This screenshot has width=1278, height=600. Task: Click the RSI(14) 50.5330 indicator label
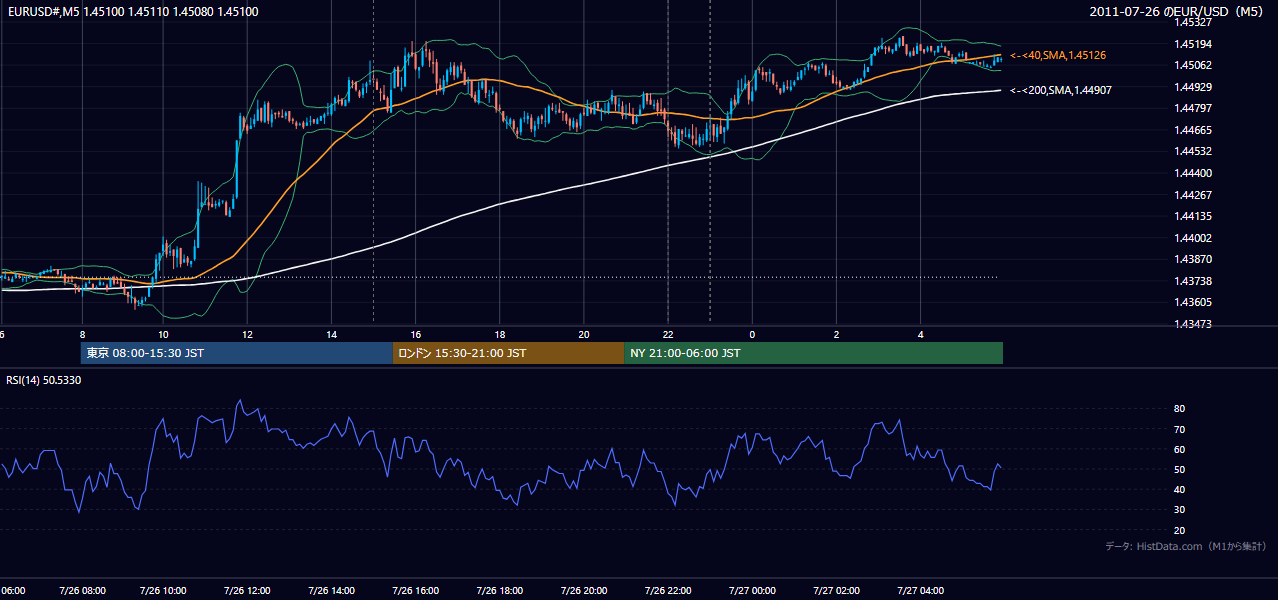point(43,380)
